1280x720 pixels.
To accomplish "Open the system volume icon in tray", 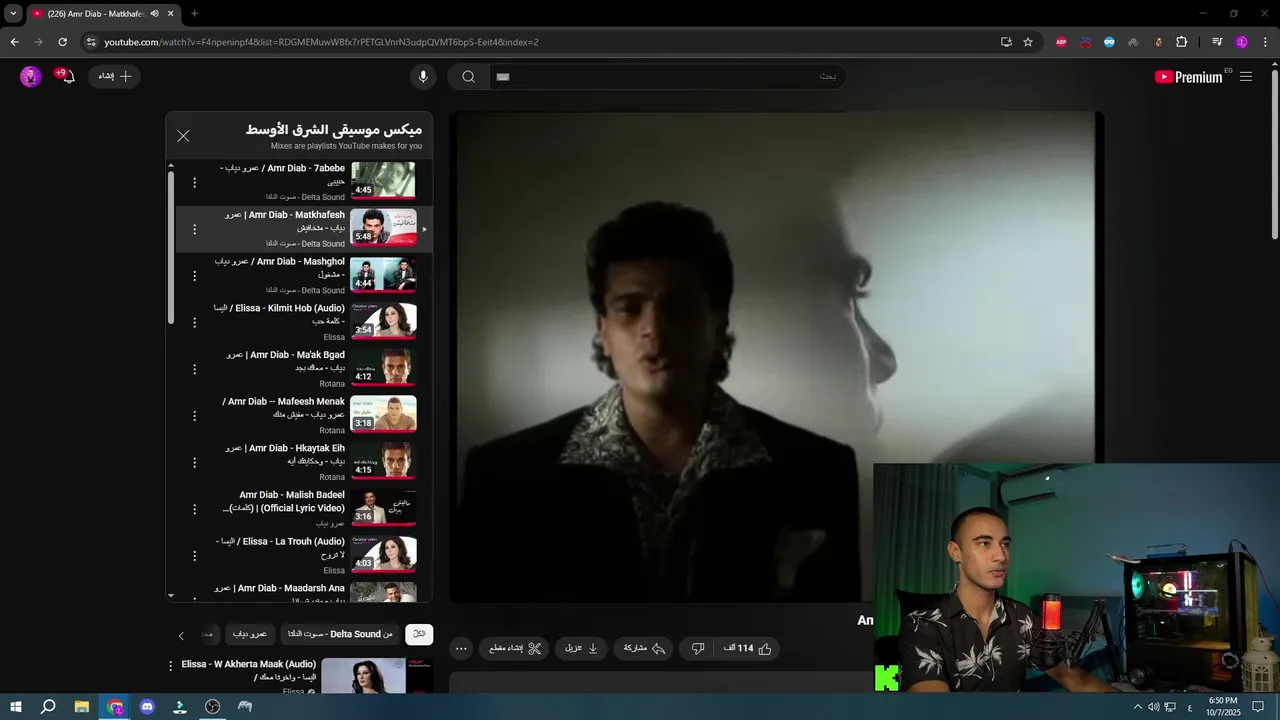I will (1153, 707).
